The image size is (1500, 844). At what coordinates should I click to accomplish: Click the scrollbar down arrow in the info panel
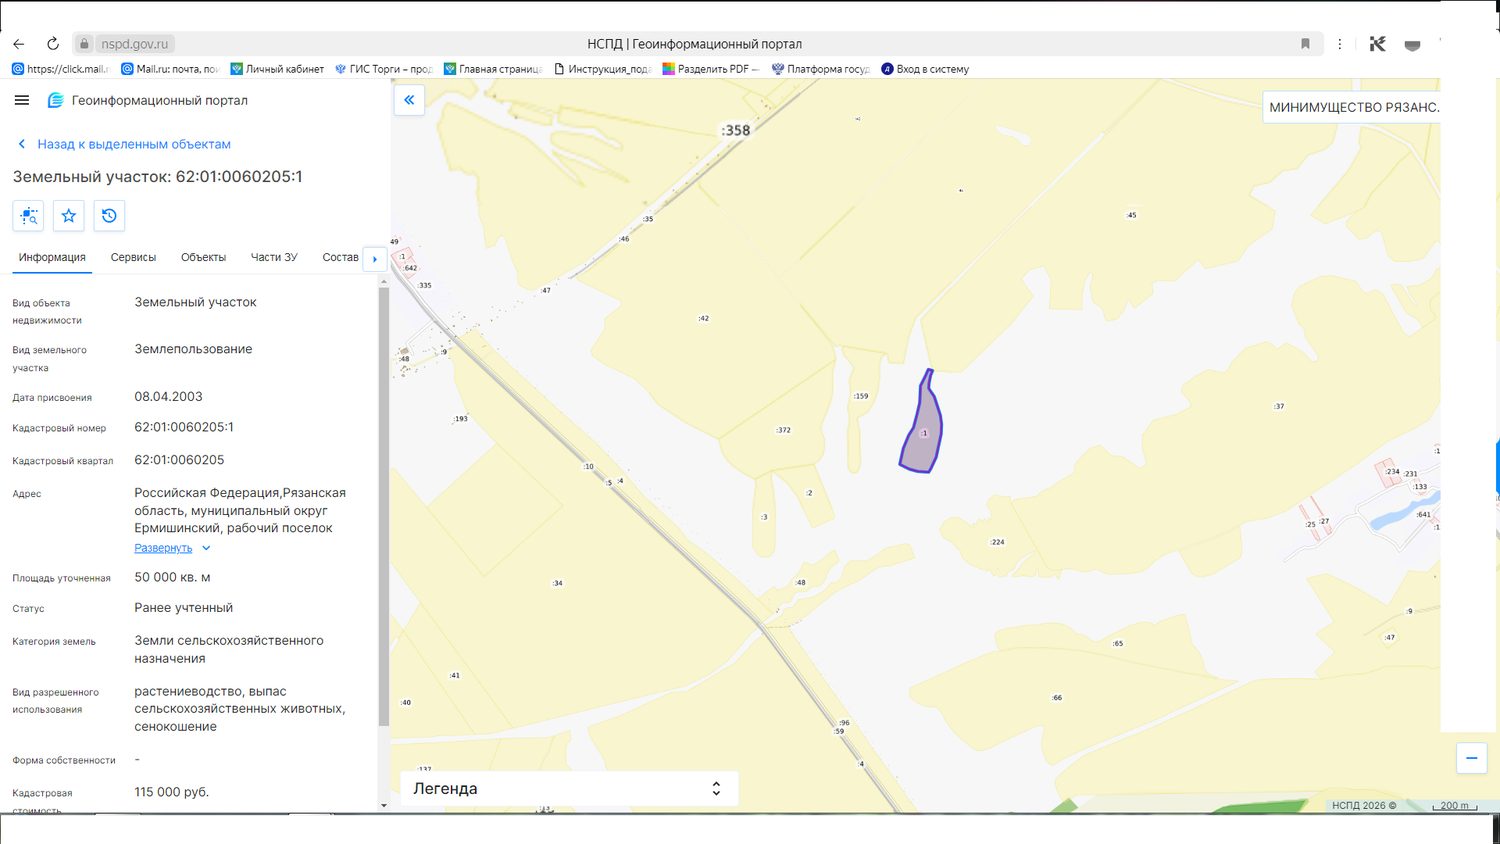(x=384, y=805)
